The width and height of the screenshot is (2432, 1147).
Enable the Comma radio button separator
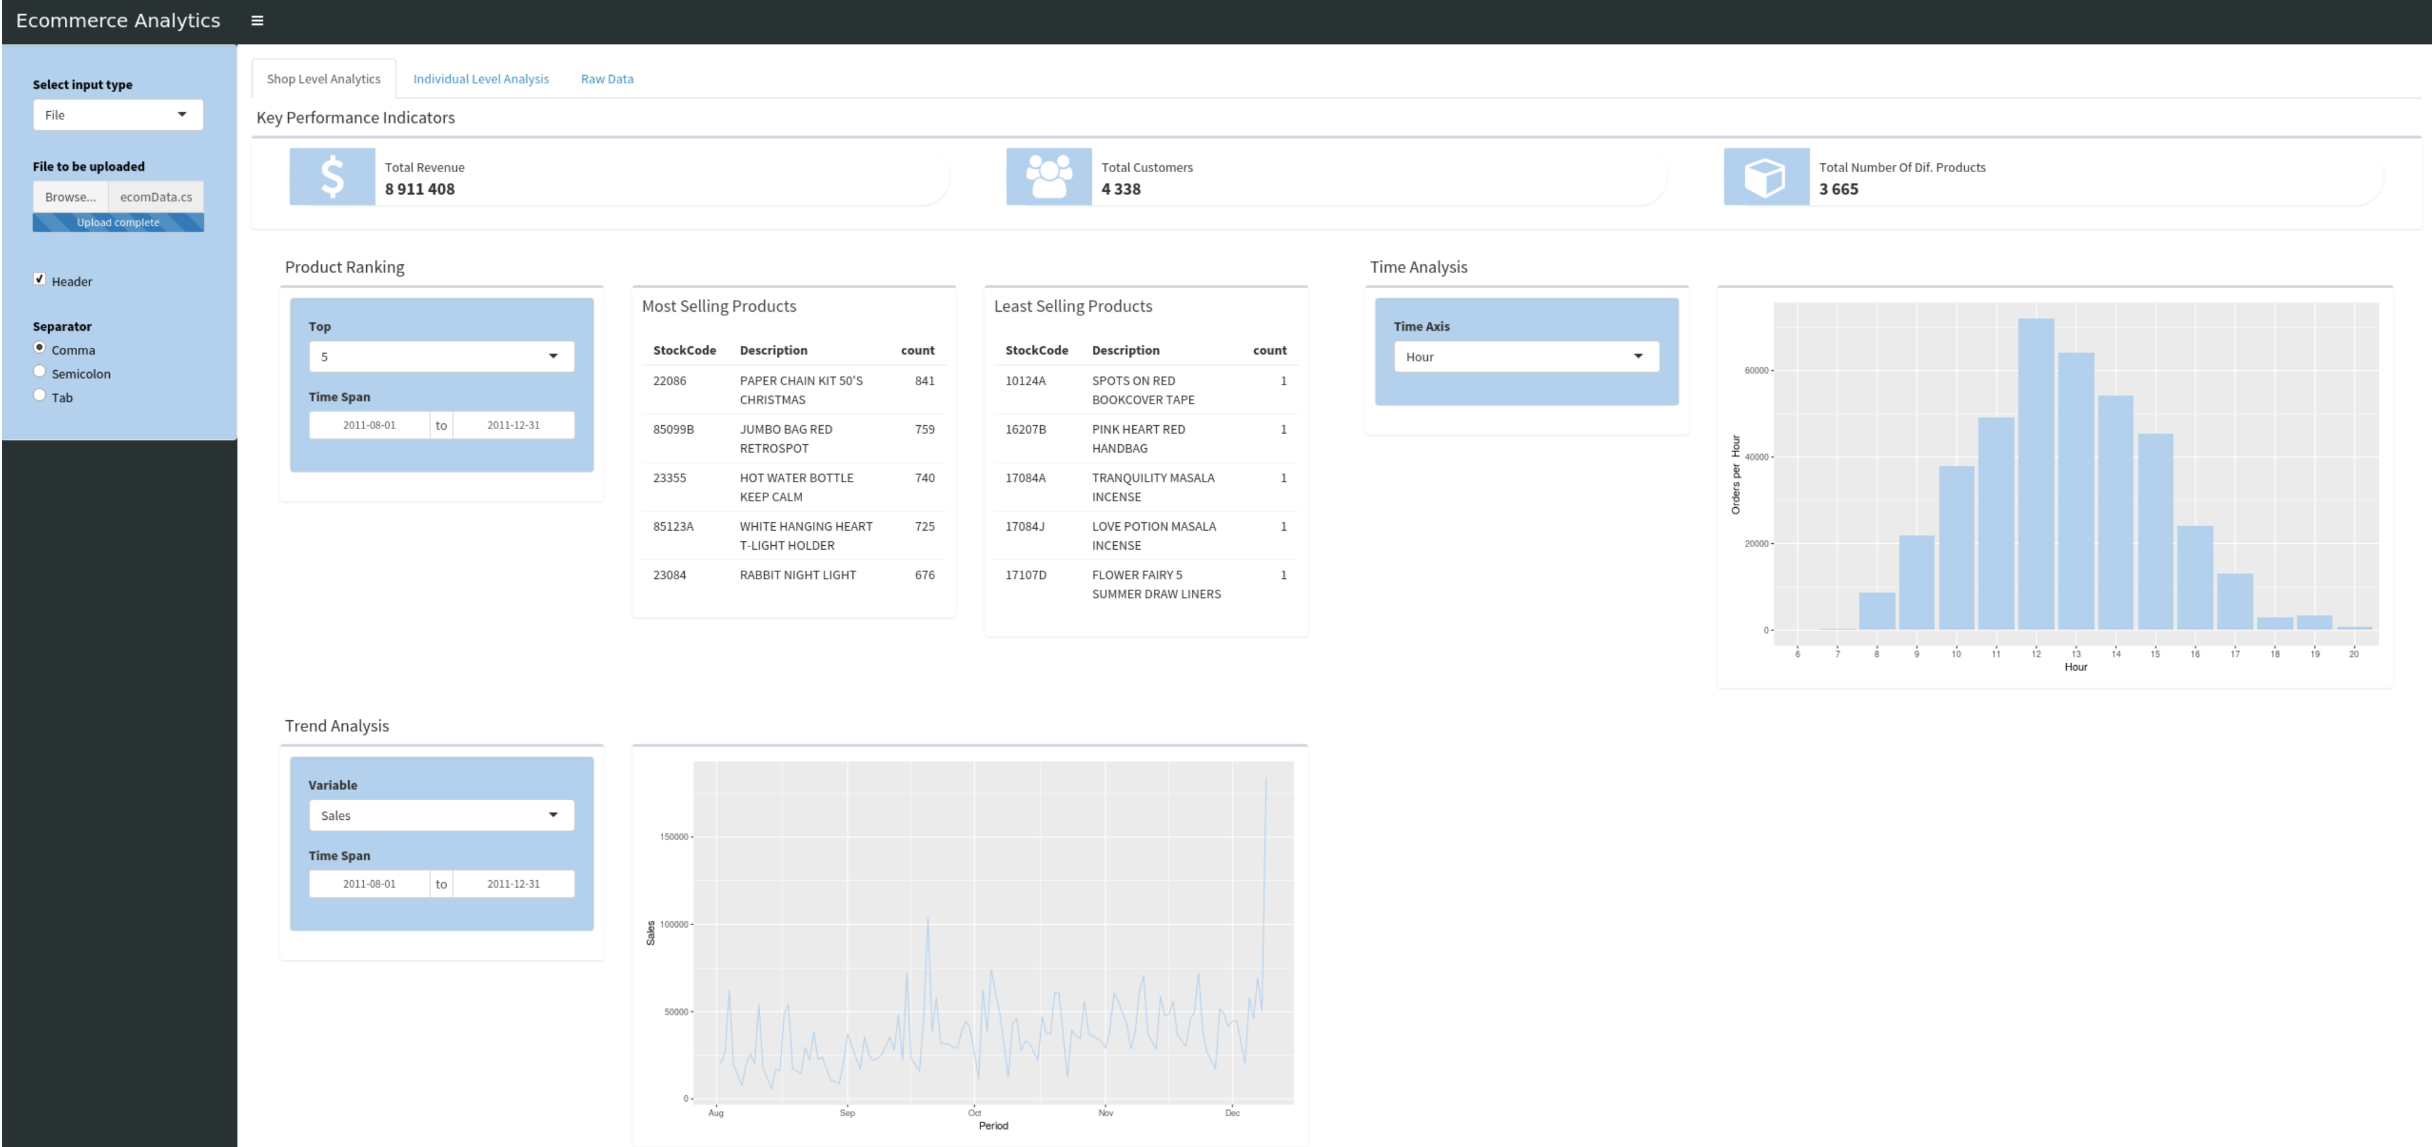pos(37,347)
